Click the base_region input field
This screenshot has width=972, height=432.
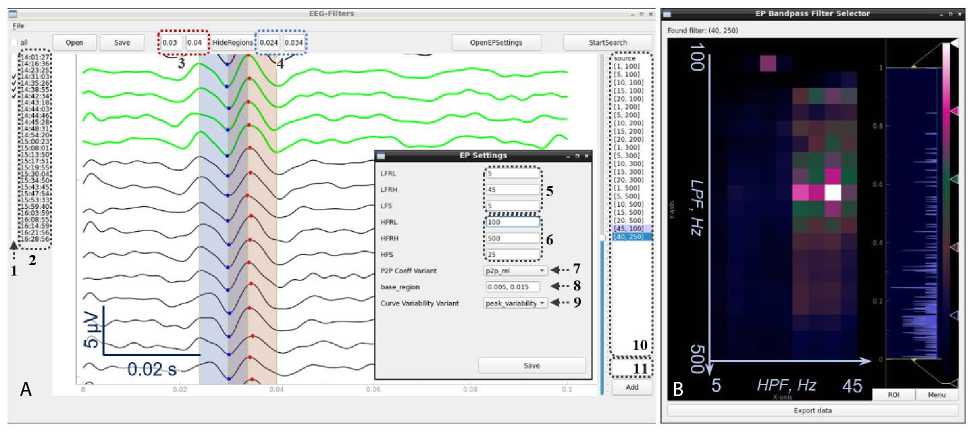pyautogui.click(x=513, y=286)
